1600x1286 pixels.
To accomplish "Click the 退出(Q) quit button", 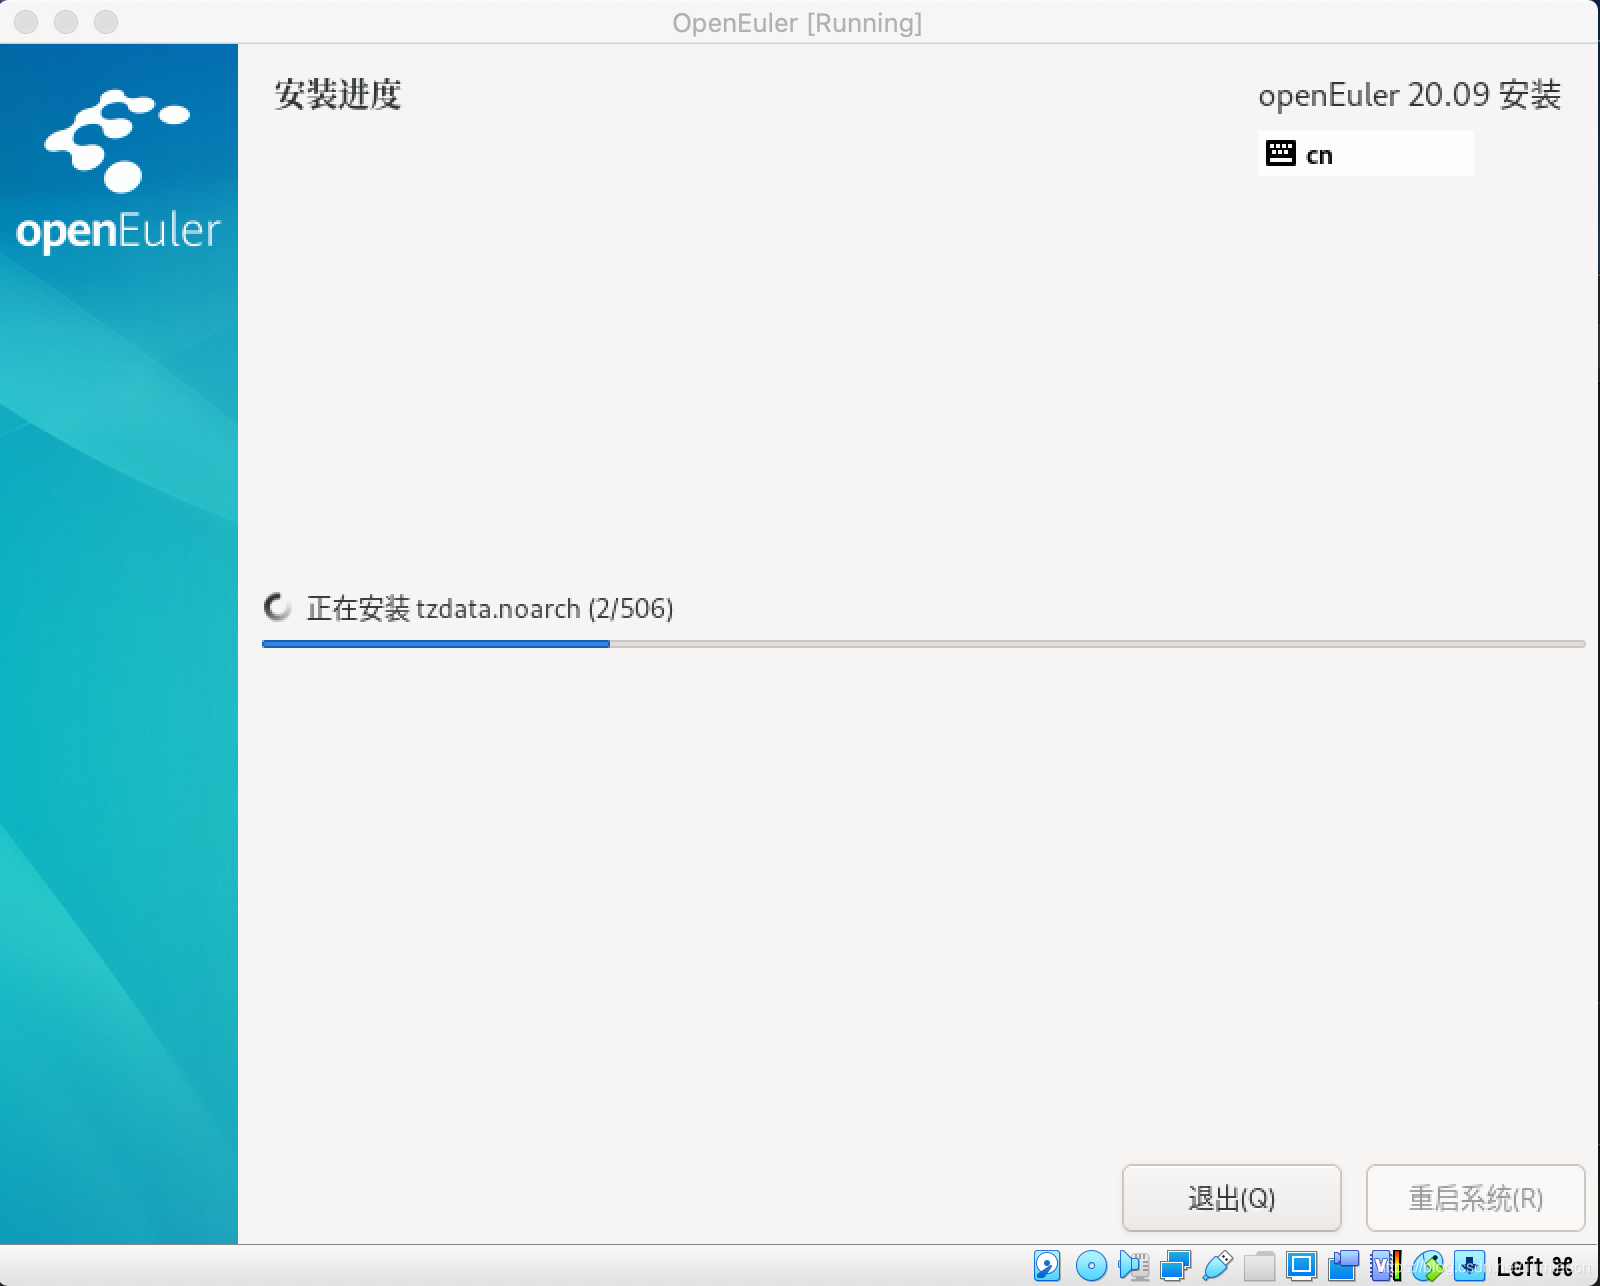I will 1231,1197.
